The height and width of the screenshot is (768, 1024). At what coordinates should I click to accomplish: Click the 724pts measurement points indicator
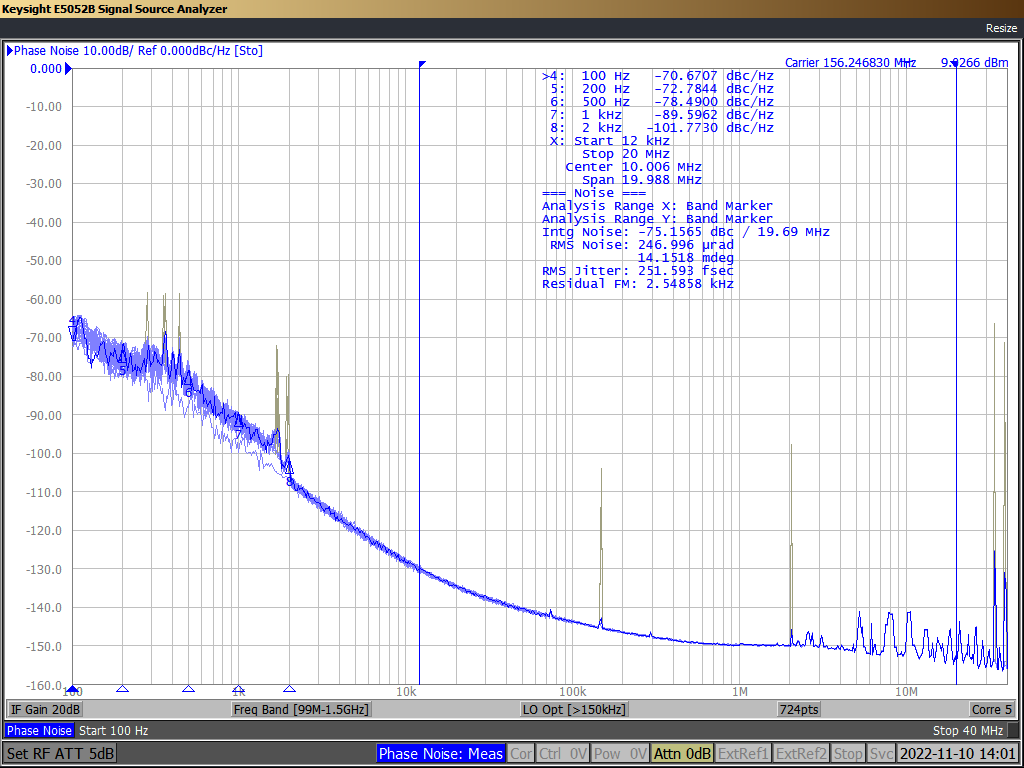(x=798, y=708)
